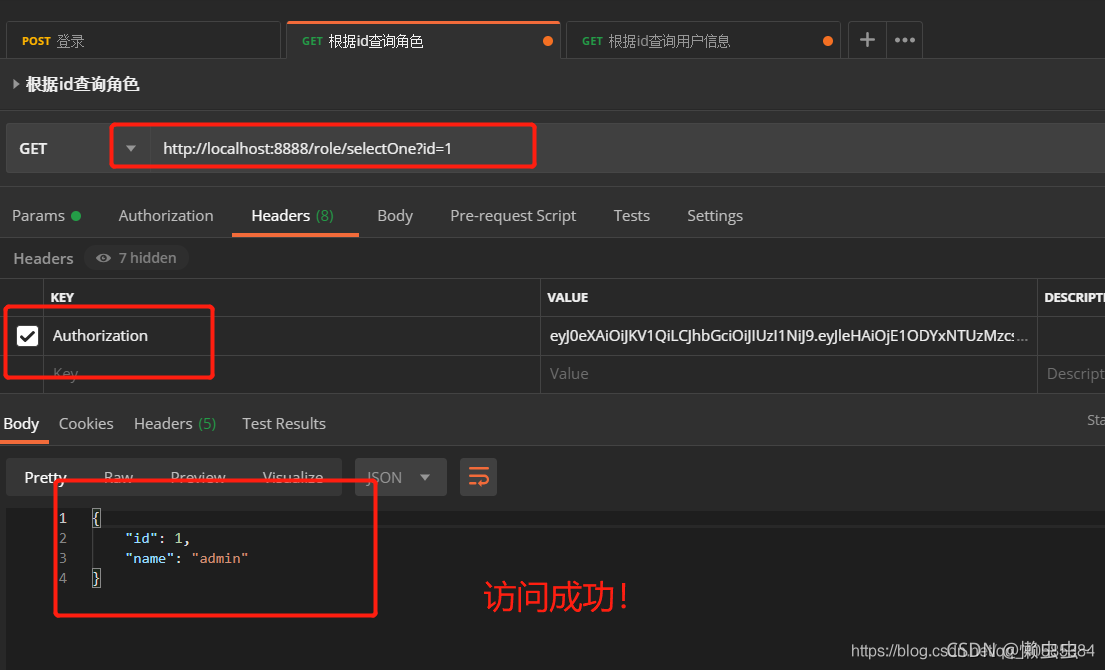The height and width of the screenshot is (670, 1105).
Task: Click the request URL field
Action: (x=627, y=148)
